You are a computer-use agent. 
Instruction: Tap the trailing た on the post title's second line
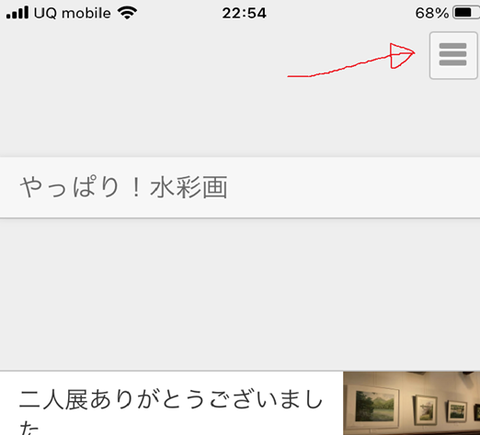tap(29, 428)
